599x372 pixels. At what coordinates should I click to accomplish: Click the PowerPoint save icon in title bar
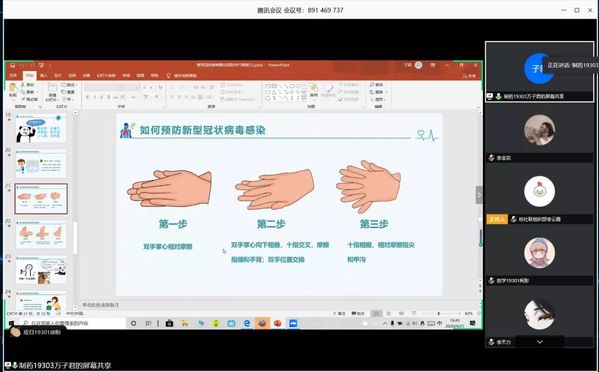click(x=13, y=65)
